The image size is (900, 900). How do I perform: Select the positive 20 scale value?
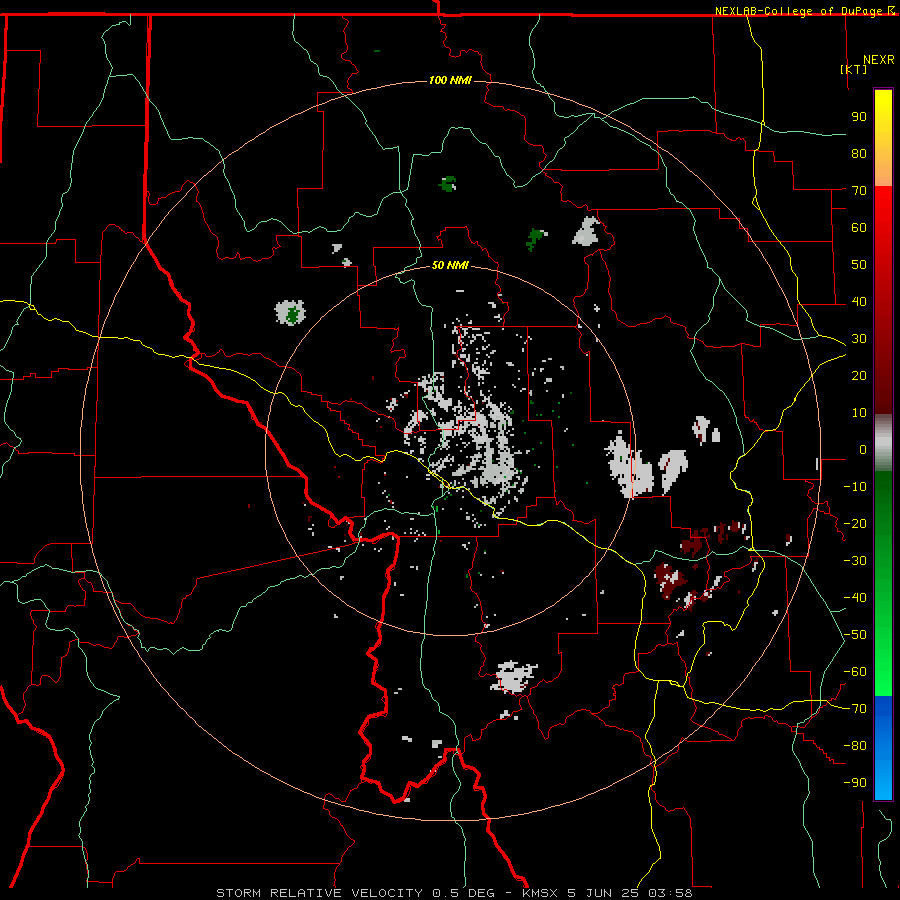pyautogui.click(x=859, y=376)
